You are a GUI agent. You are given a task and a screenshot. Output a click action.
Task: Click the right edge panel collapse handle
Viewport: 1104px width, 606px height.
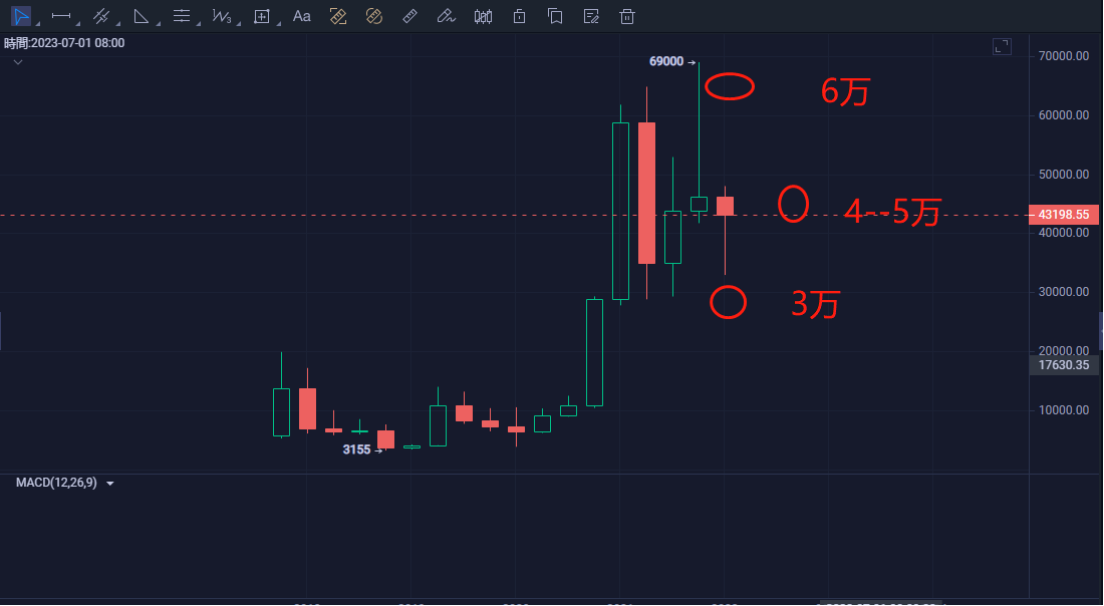1100,329
